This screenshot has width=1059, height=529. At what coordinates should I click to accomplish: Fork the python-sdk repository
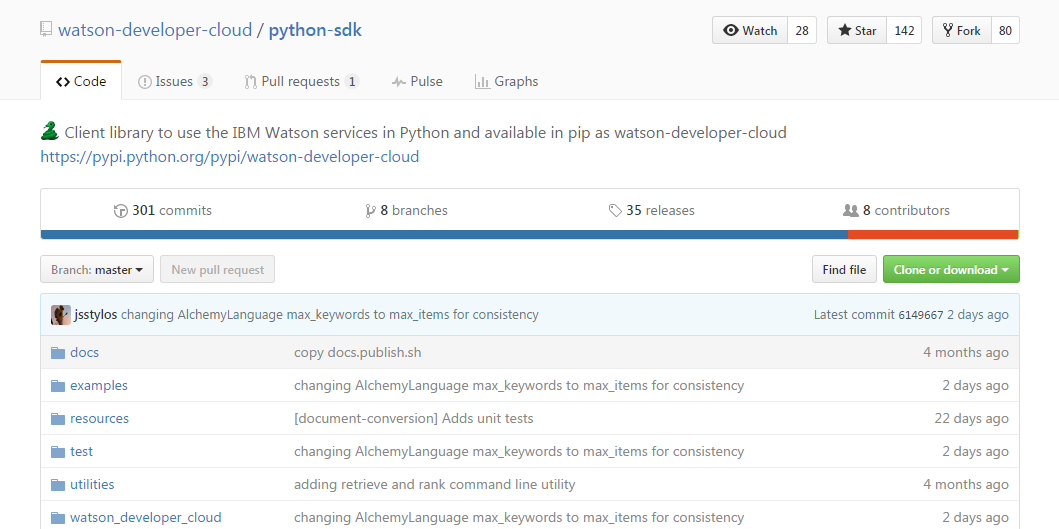pos(962,30)
